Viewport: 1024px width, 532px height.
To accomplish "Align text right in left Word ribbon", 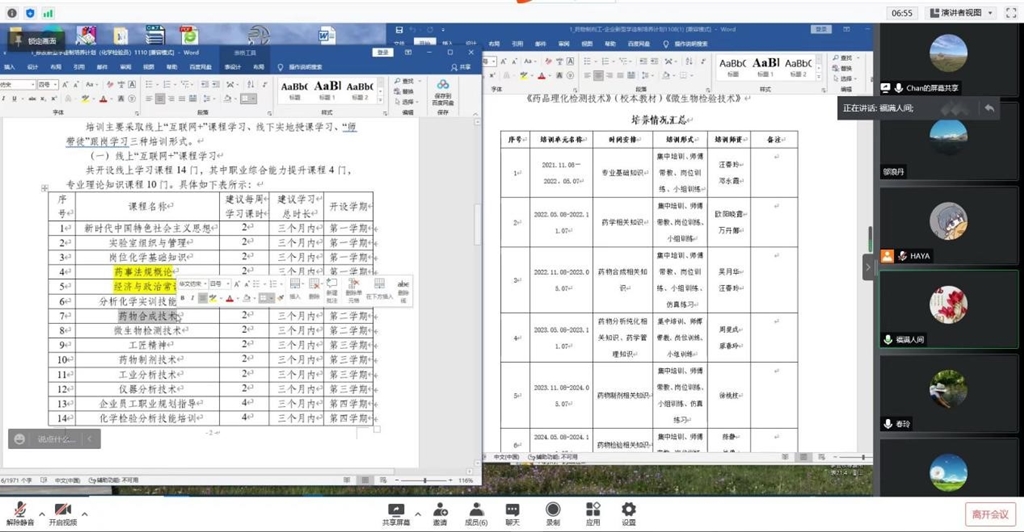I will click(171, 99).
